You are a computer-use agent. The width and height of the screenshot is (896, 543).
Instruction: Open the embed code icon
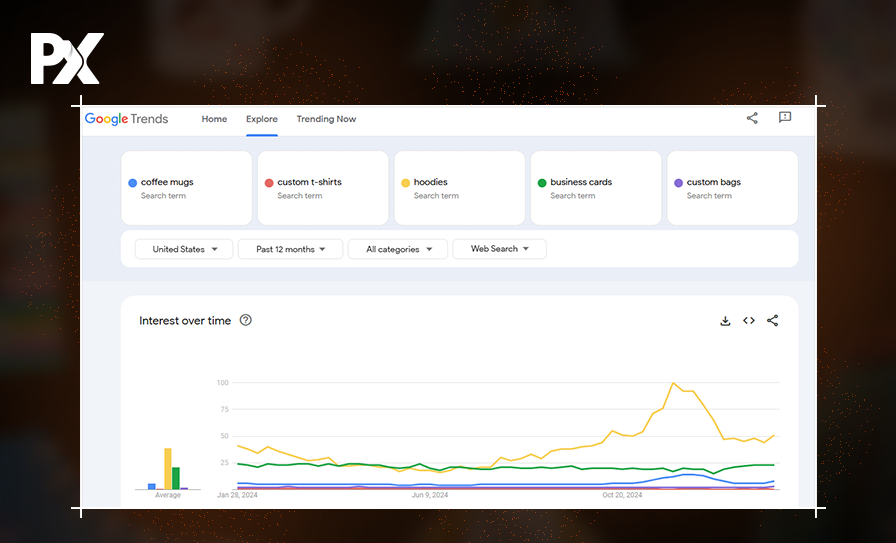point(749,321)
